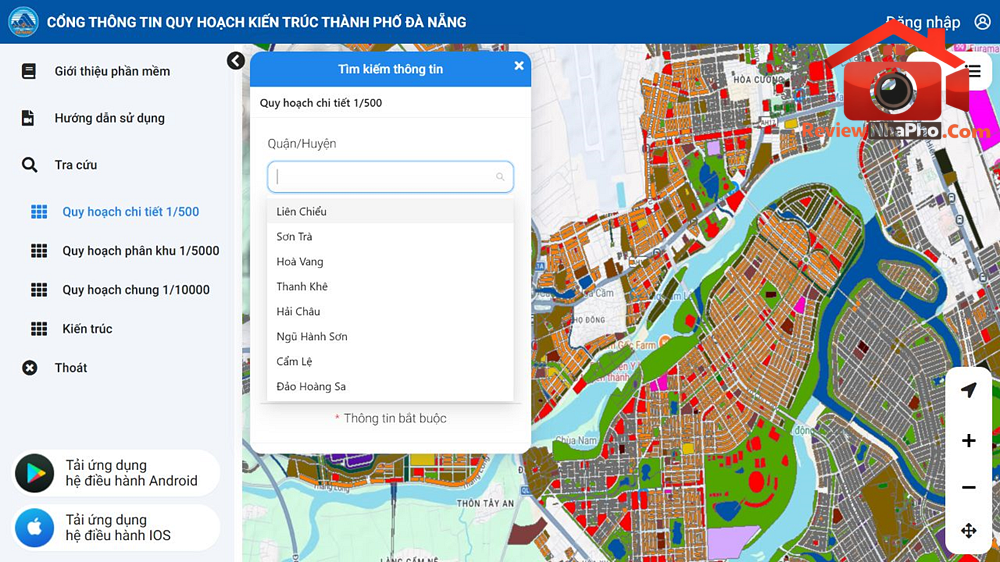The height and width of the screenshot is (562, 1000).
Task: Select Quy hoạch chung 1/10000
Action: pos(136,290)
